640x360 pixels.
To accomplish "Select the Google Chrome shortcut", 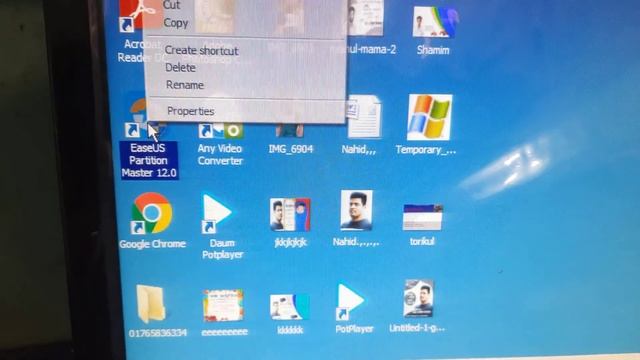I will click(151, 213).
